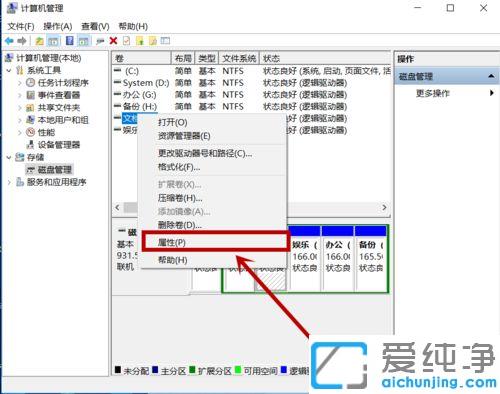Open 帮助(H) in the menu bar
Screen dimensions: 500x394
[133, 26]
